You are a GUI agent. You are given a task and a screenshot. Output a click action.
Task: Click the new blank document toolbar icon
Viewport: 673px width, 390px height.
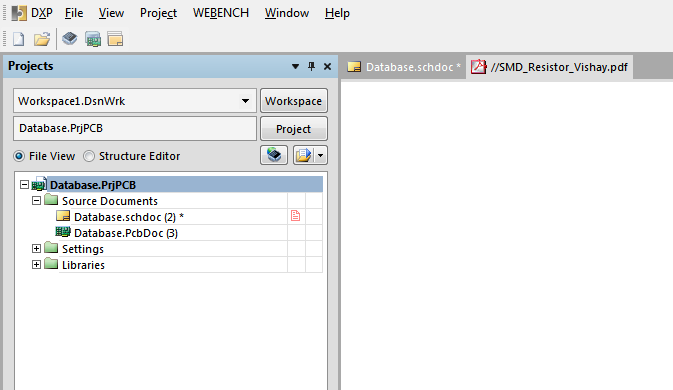pos(18,39)
